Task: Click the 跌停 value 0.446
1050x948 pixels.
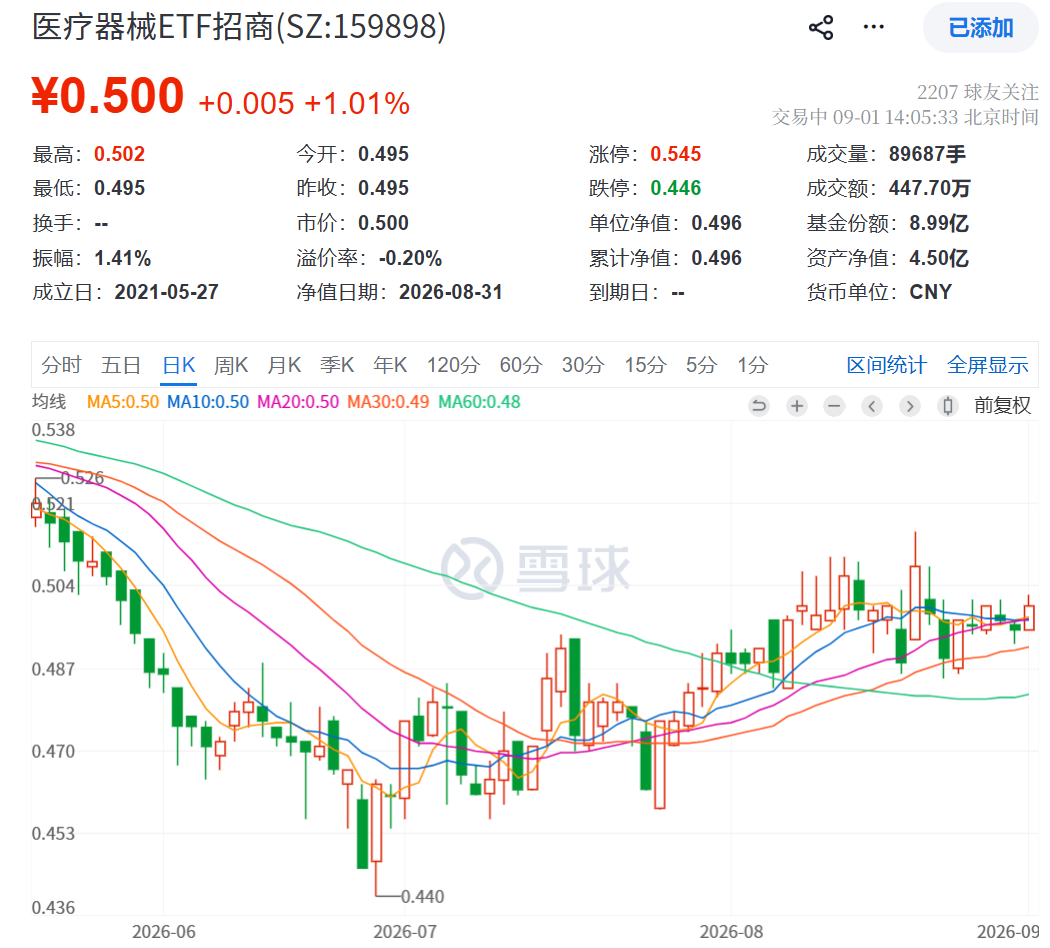Action: [676, 188]
